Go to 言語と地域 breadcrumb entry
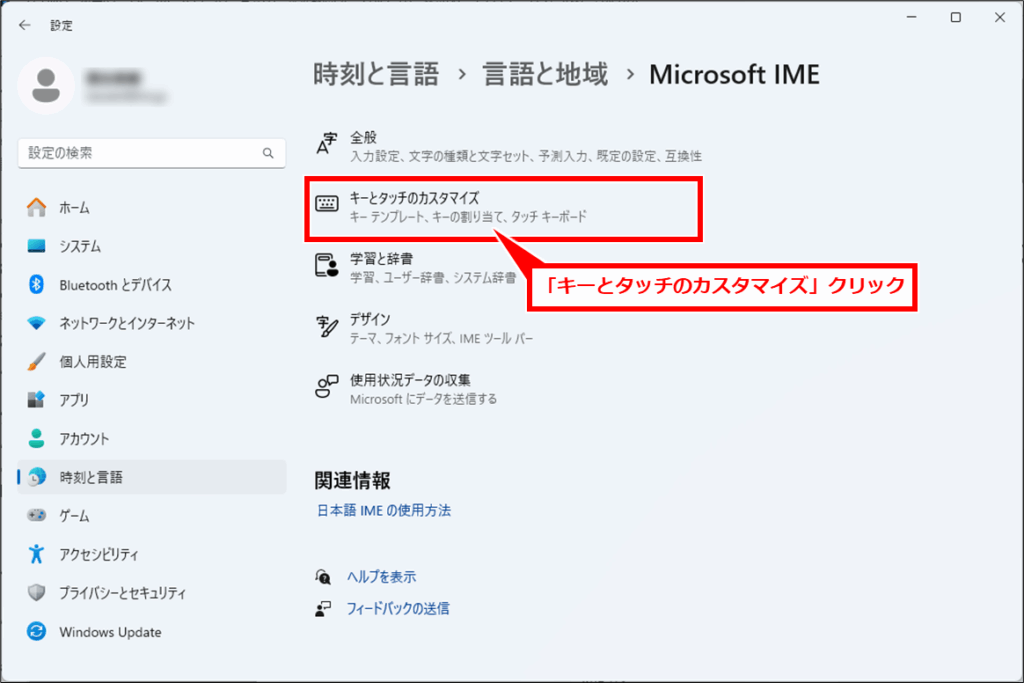This screenshot has width=1024, height=683. tap(545, 74)
